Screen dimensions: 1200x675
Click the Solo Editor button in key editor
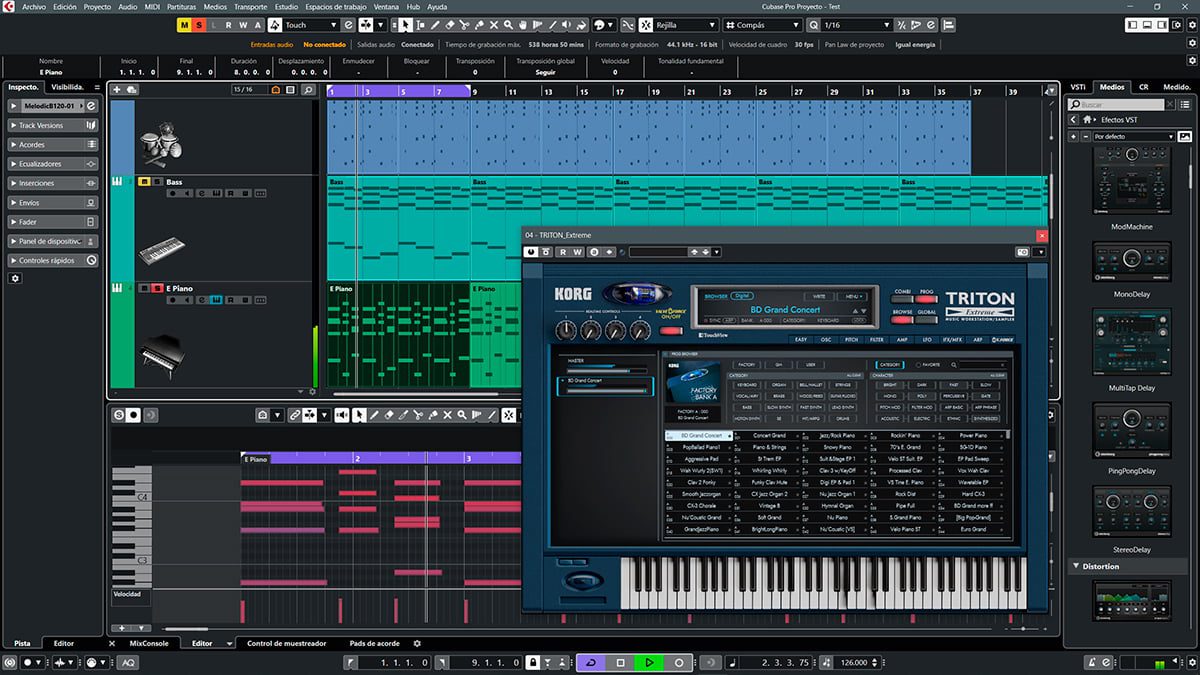click(119, 415)
